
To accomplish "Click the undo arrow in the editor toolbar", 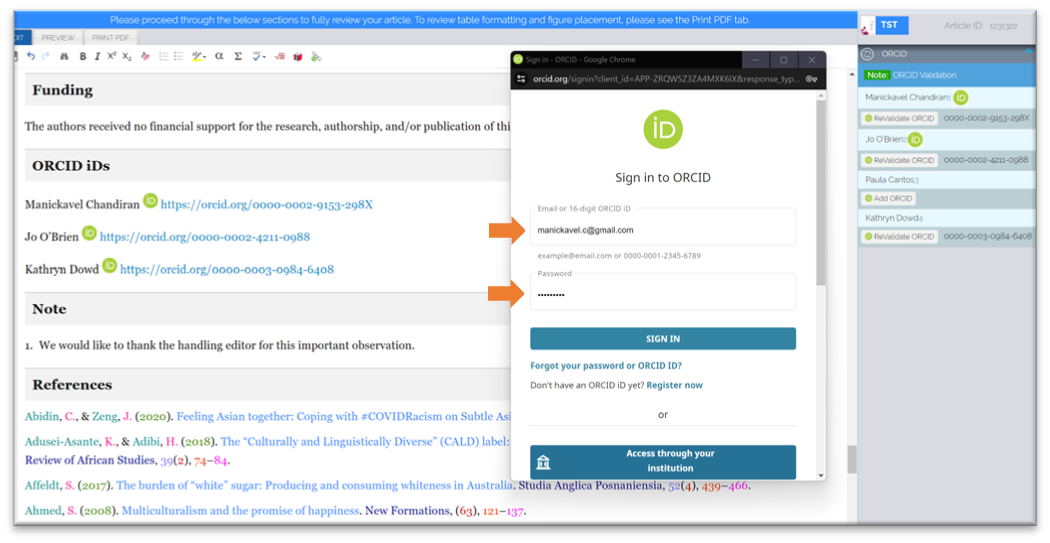I will (31, 57).
